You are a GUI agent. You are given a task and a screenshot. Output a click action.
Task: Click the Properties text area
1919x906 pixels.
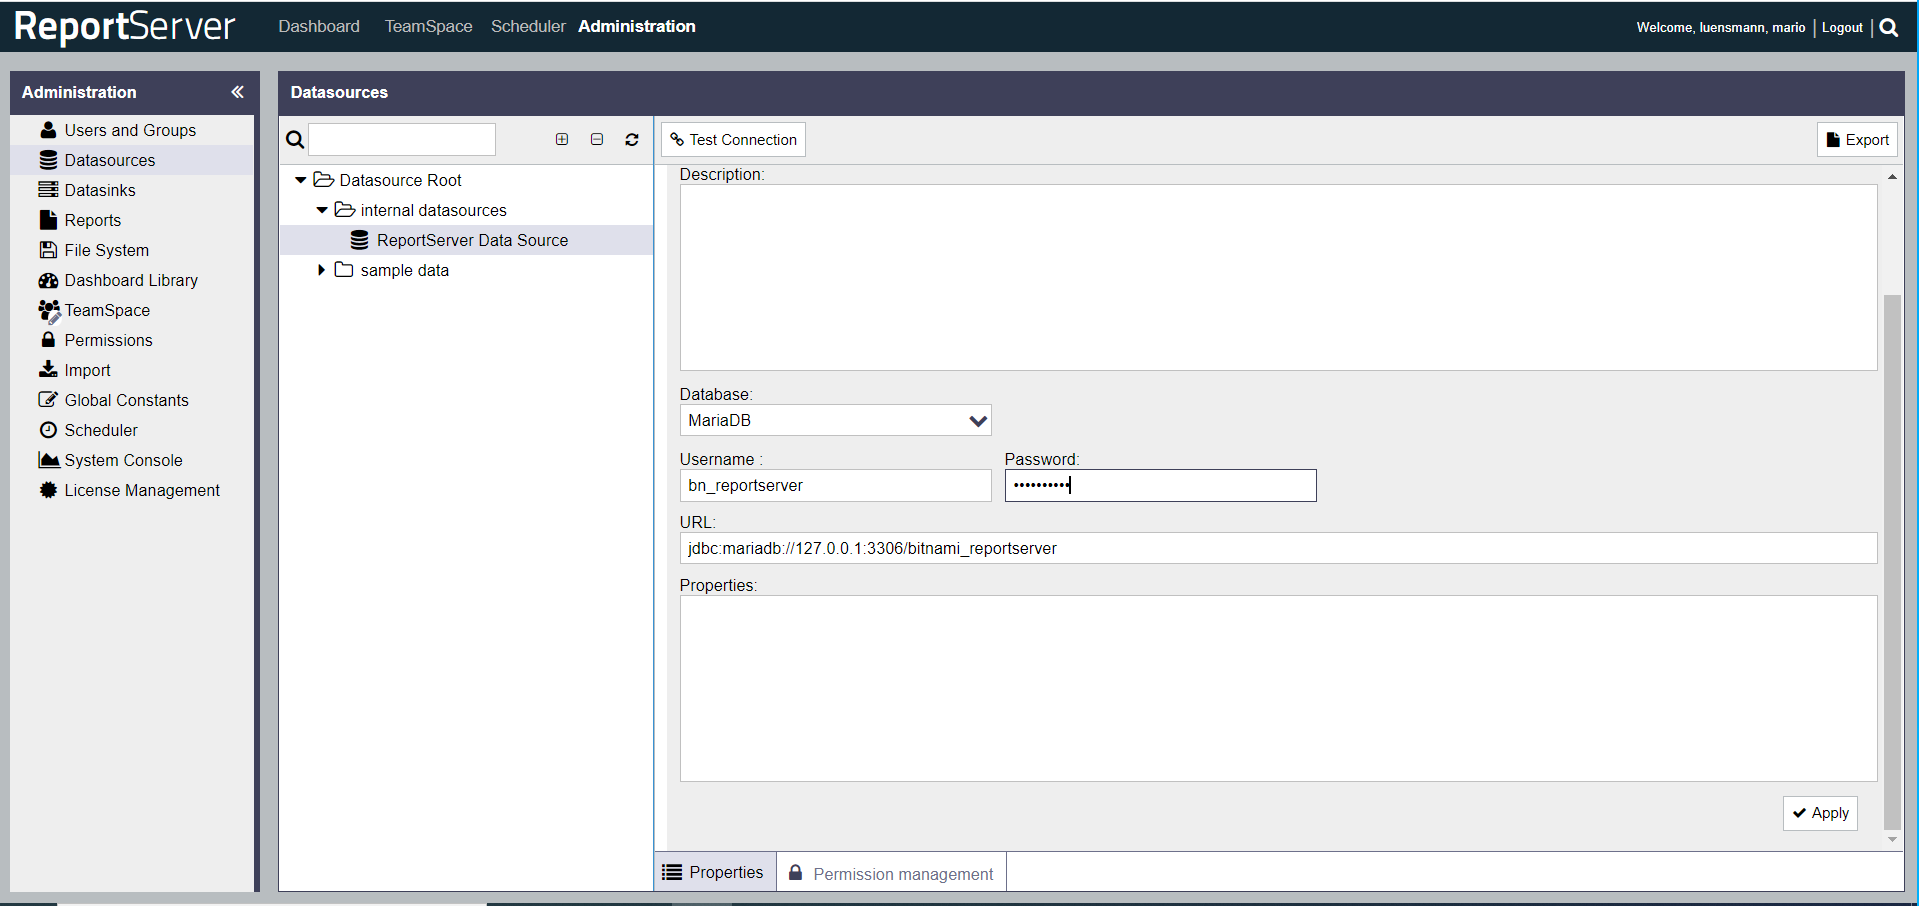tap(1278, 688)
